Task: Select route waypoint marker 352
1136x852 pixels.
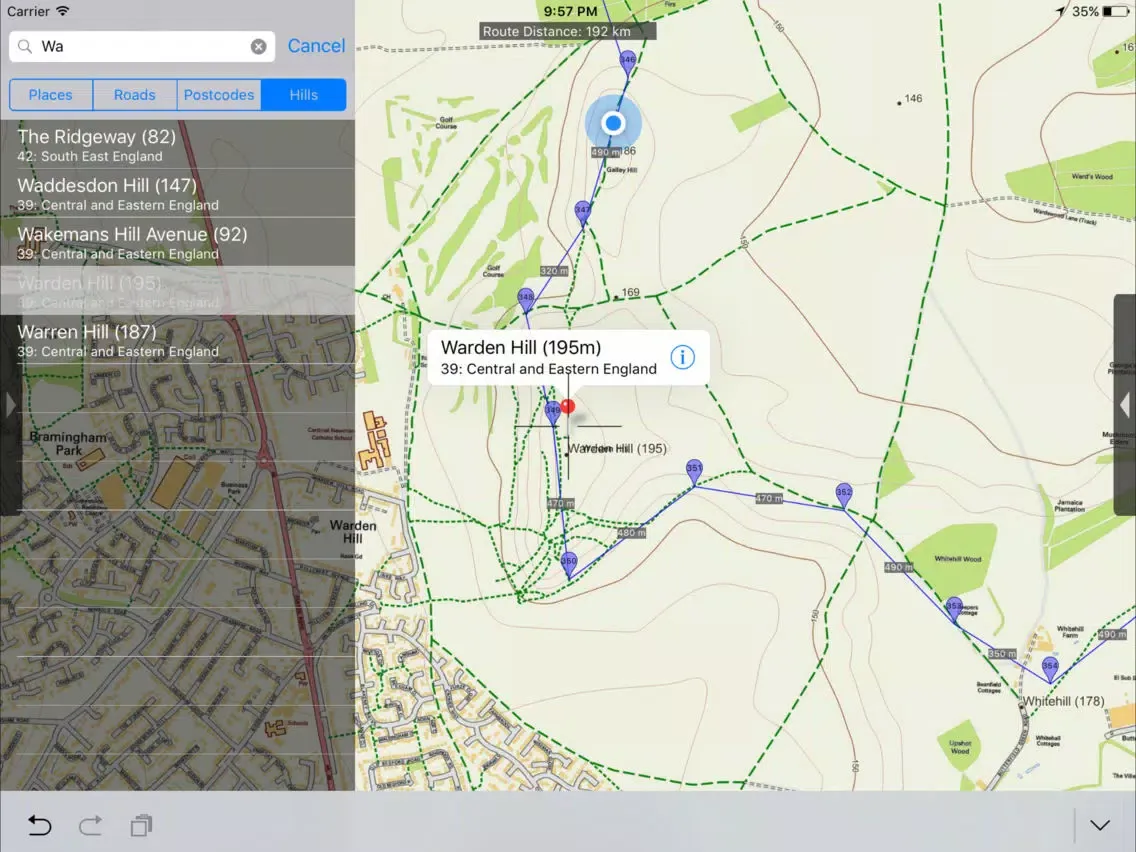Action: [844, 493]
